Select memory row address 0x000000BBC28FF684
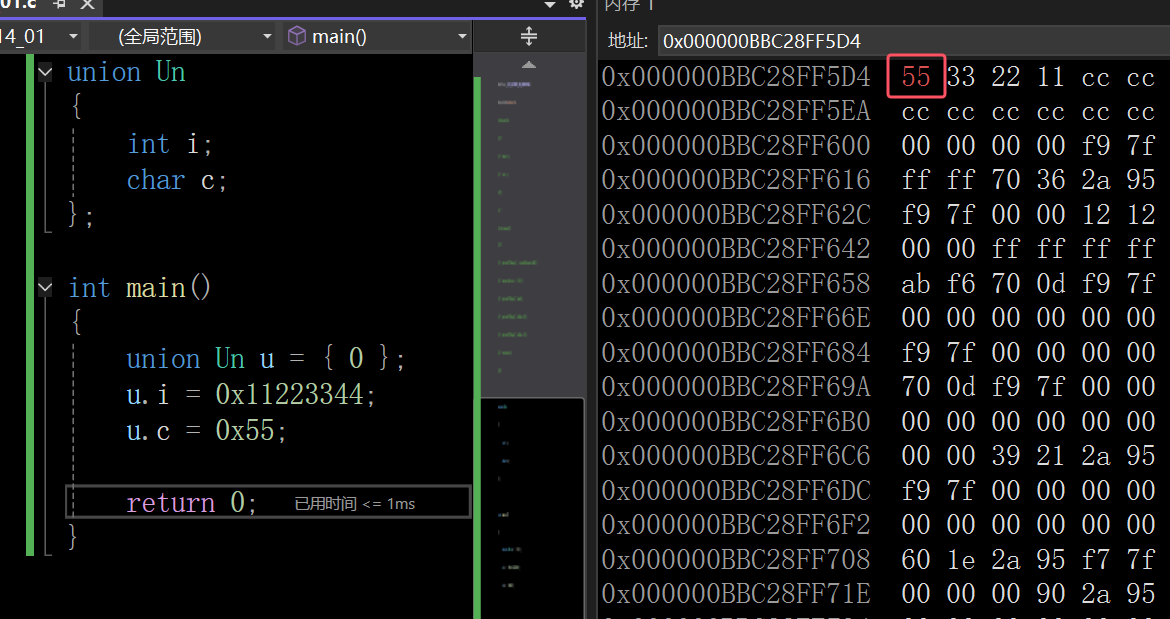 (736, 352)
